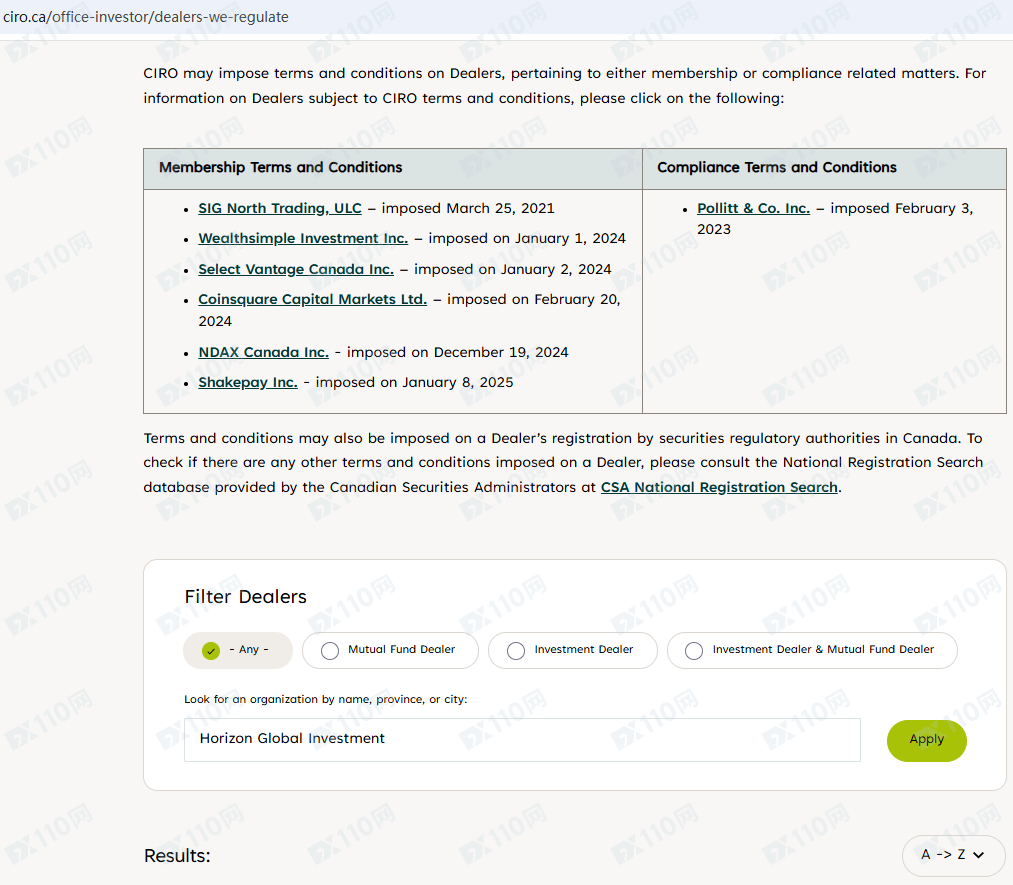
Task: Open the A -> Z sort dropdown
Action: point(953,855)
